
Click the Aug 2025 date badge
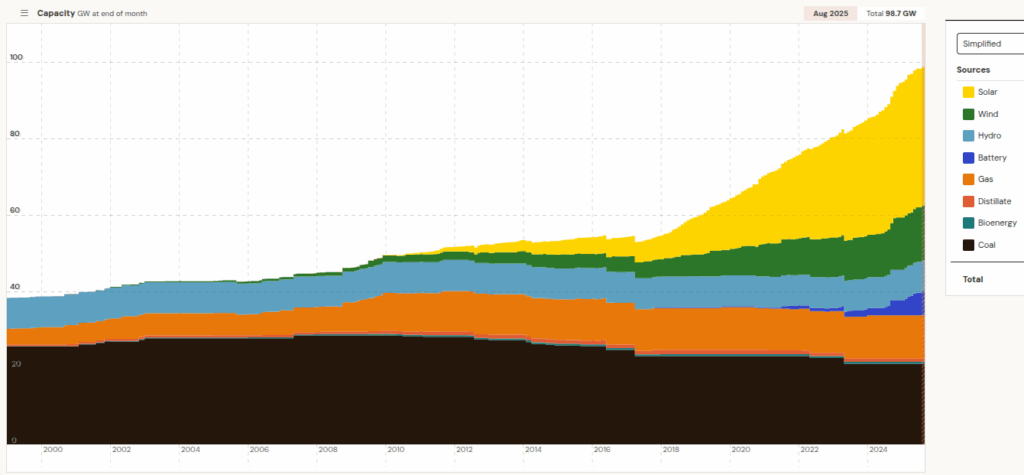point(830,13)
